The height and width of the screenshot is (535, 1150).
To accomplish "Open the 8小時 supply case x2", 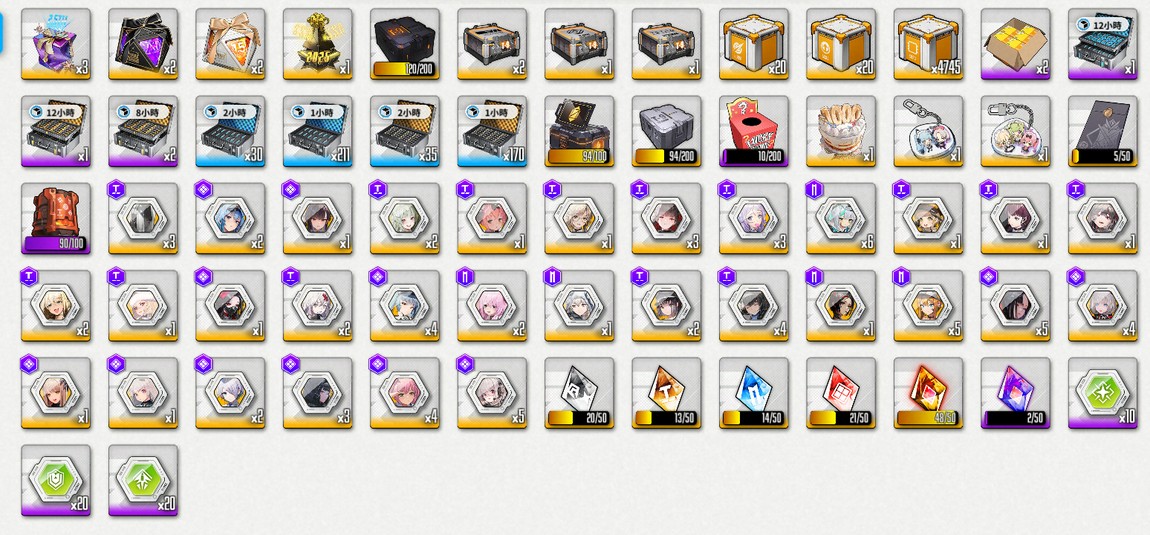I will [x=143, y=131].
